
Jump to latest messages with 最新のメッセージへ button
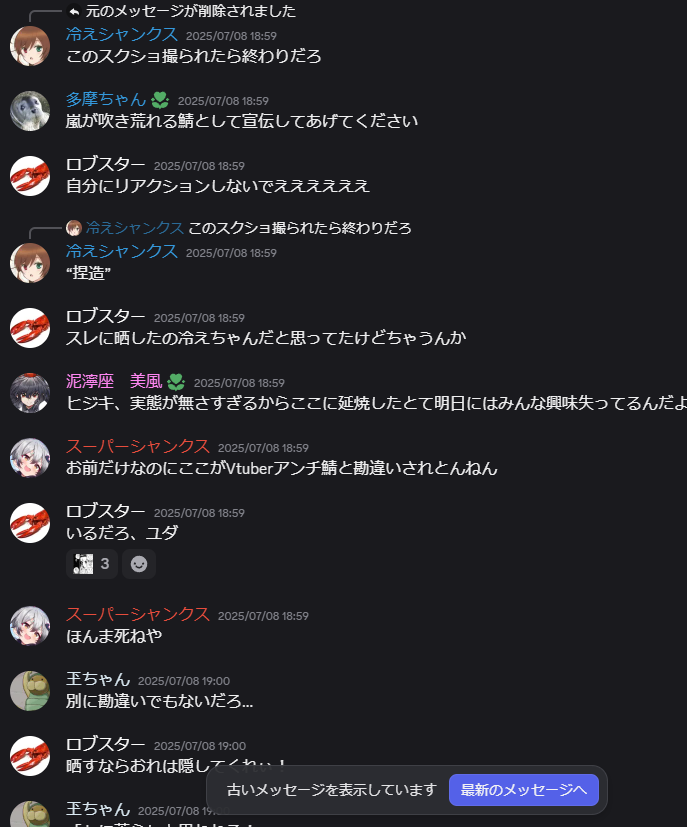click(x=524, y=790)
